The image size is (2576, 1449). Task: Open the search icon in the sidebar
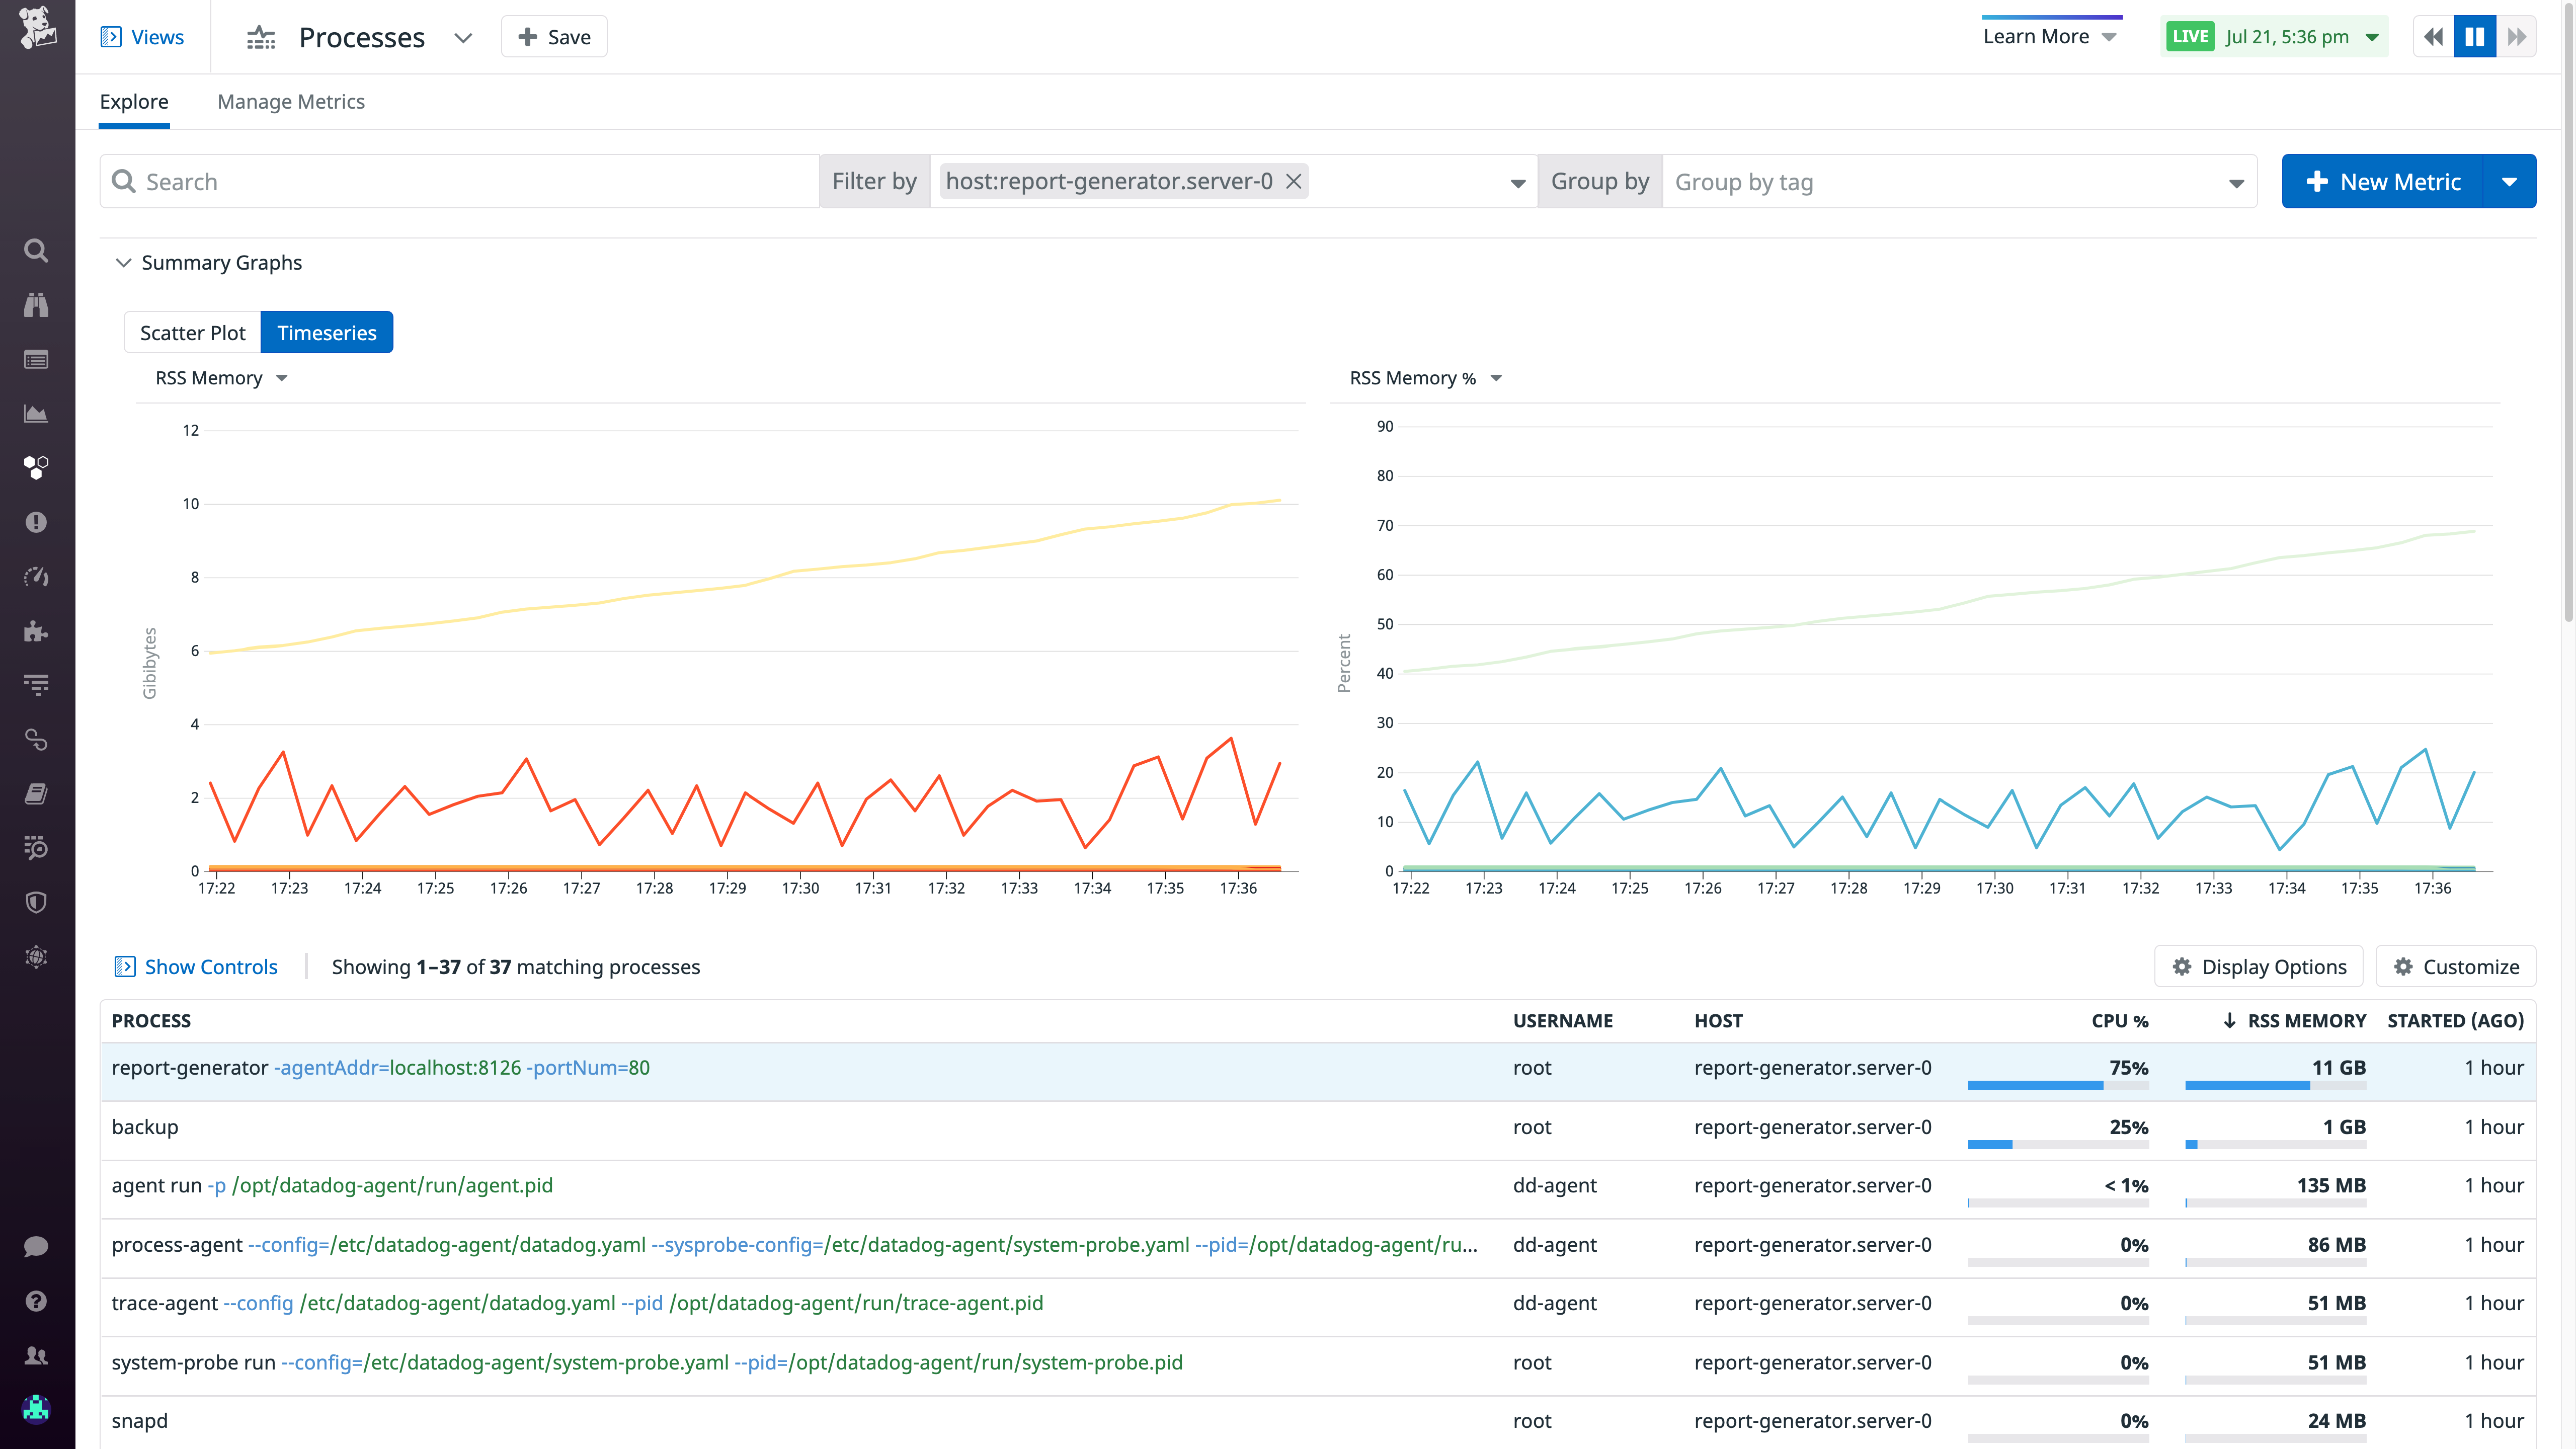point(36,251)
